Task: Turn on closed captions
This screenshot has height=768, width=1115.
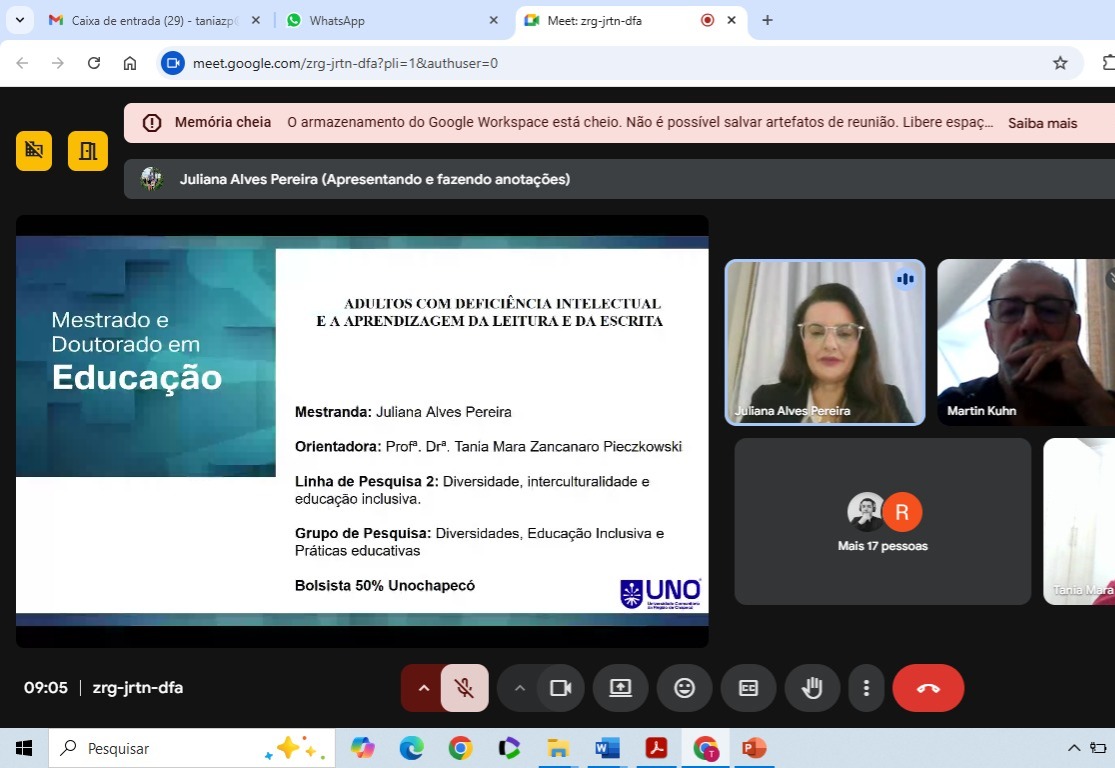Action: 748,688
